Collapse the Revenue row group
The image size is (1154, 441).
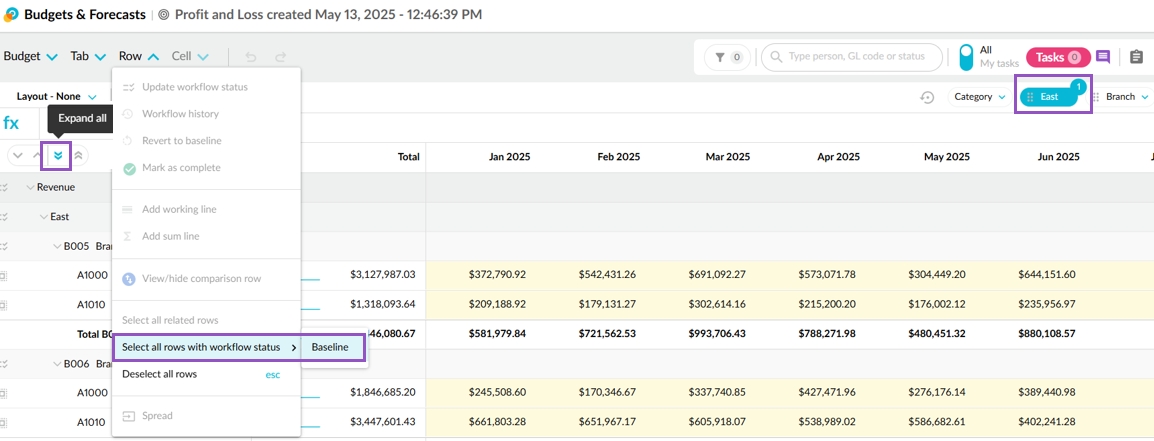[31, 187]
